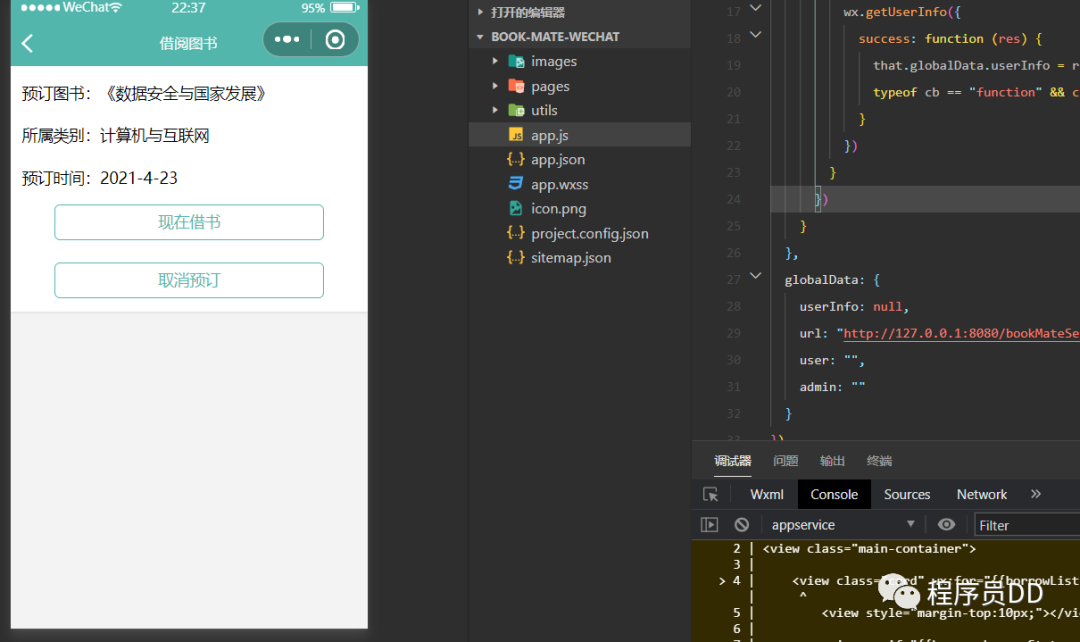Expand the images folder arrow
Image resolution: width=1080 pixels, height=642 pixels.
pos(495,61)
